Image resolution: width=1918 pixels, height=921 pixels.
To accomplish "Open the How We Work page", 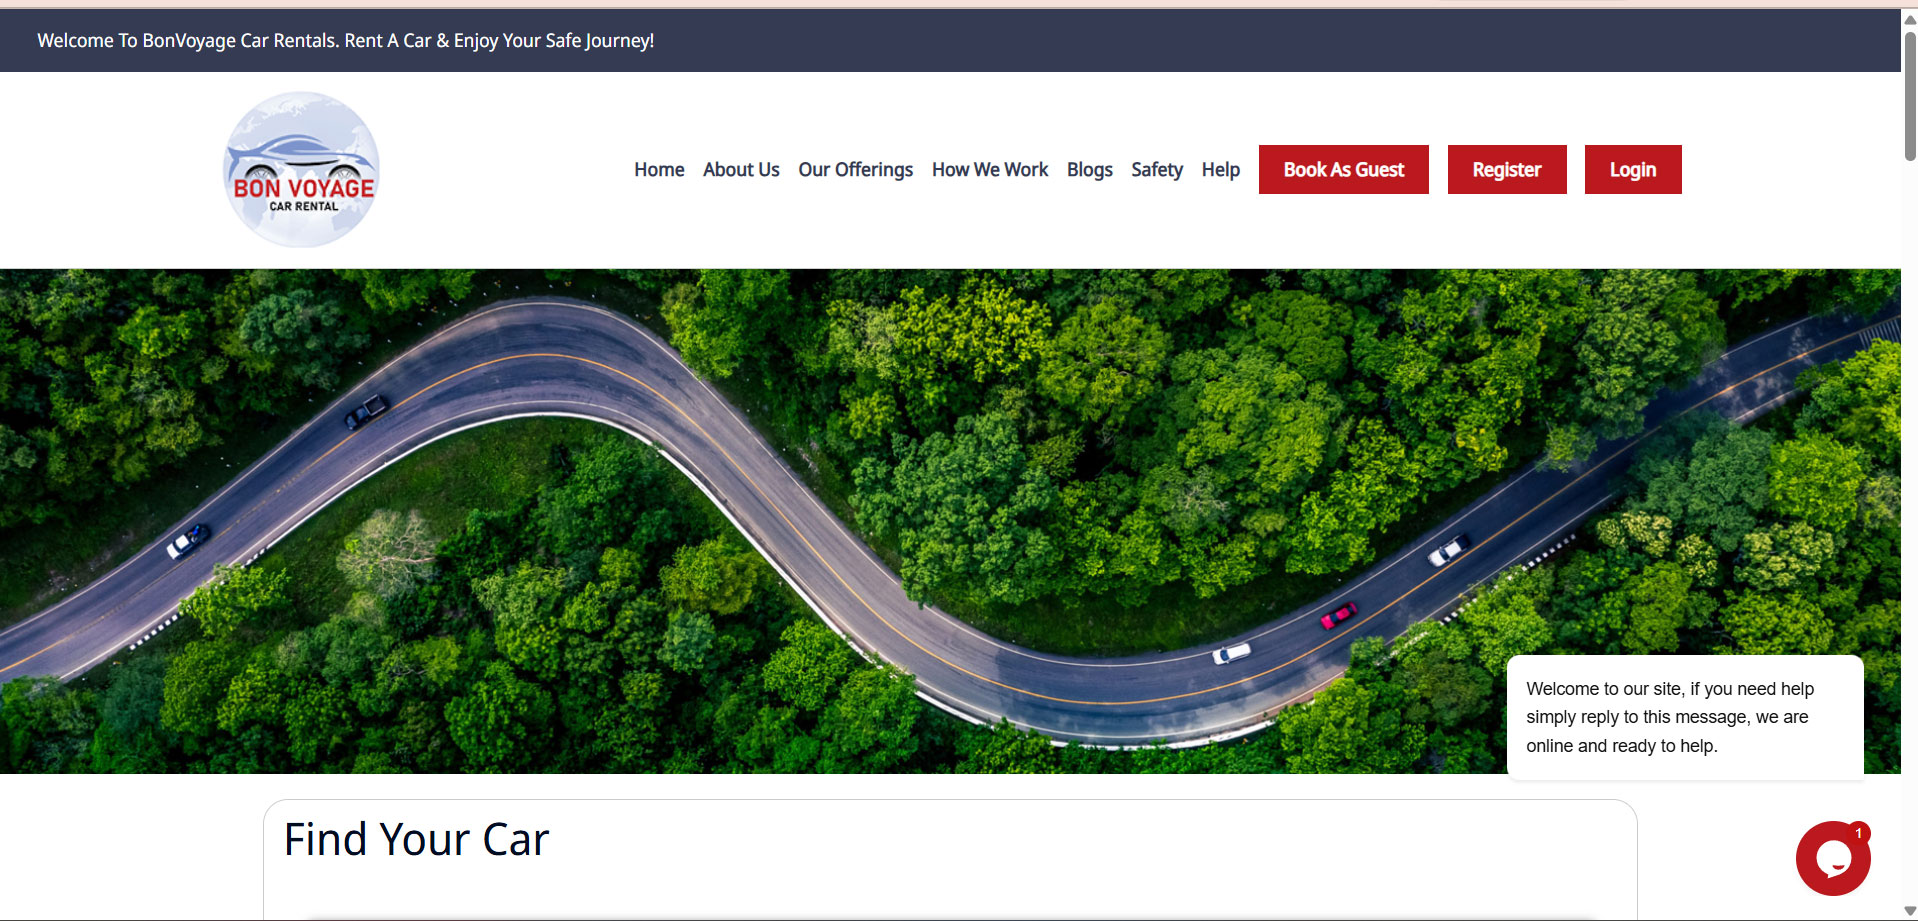I will [989, 169].
